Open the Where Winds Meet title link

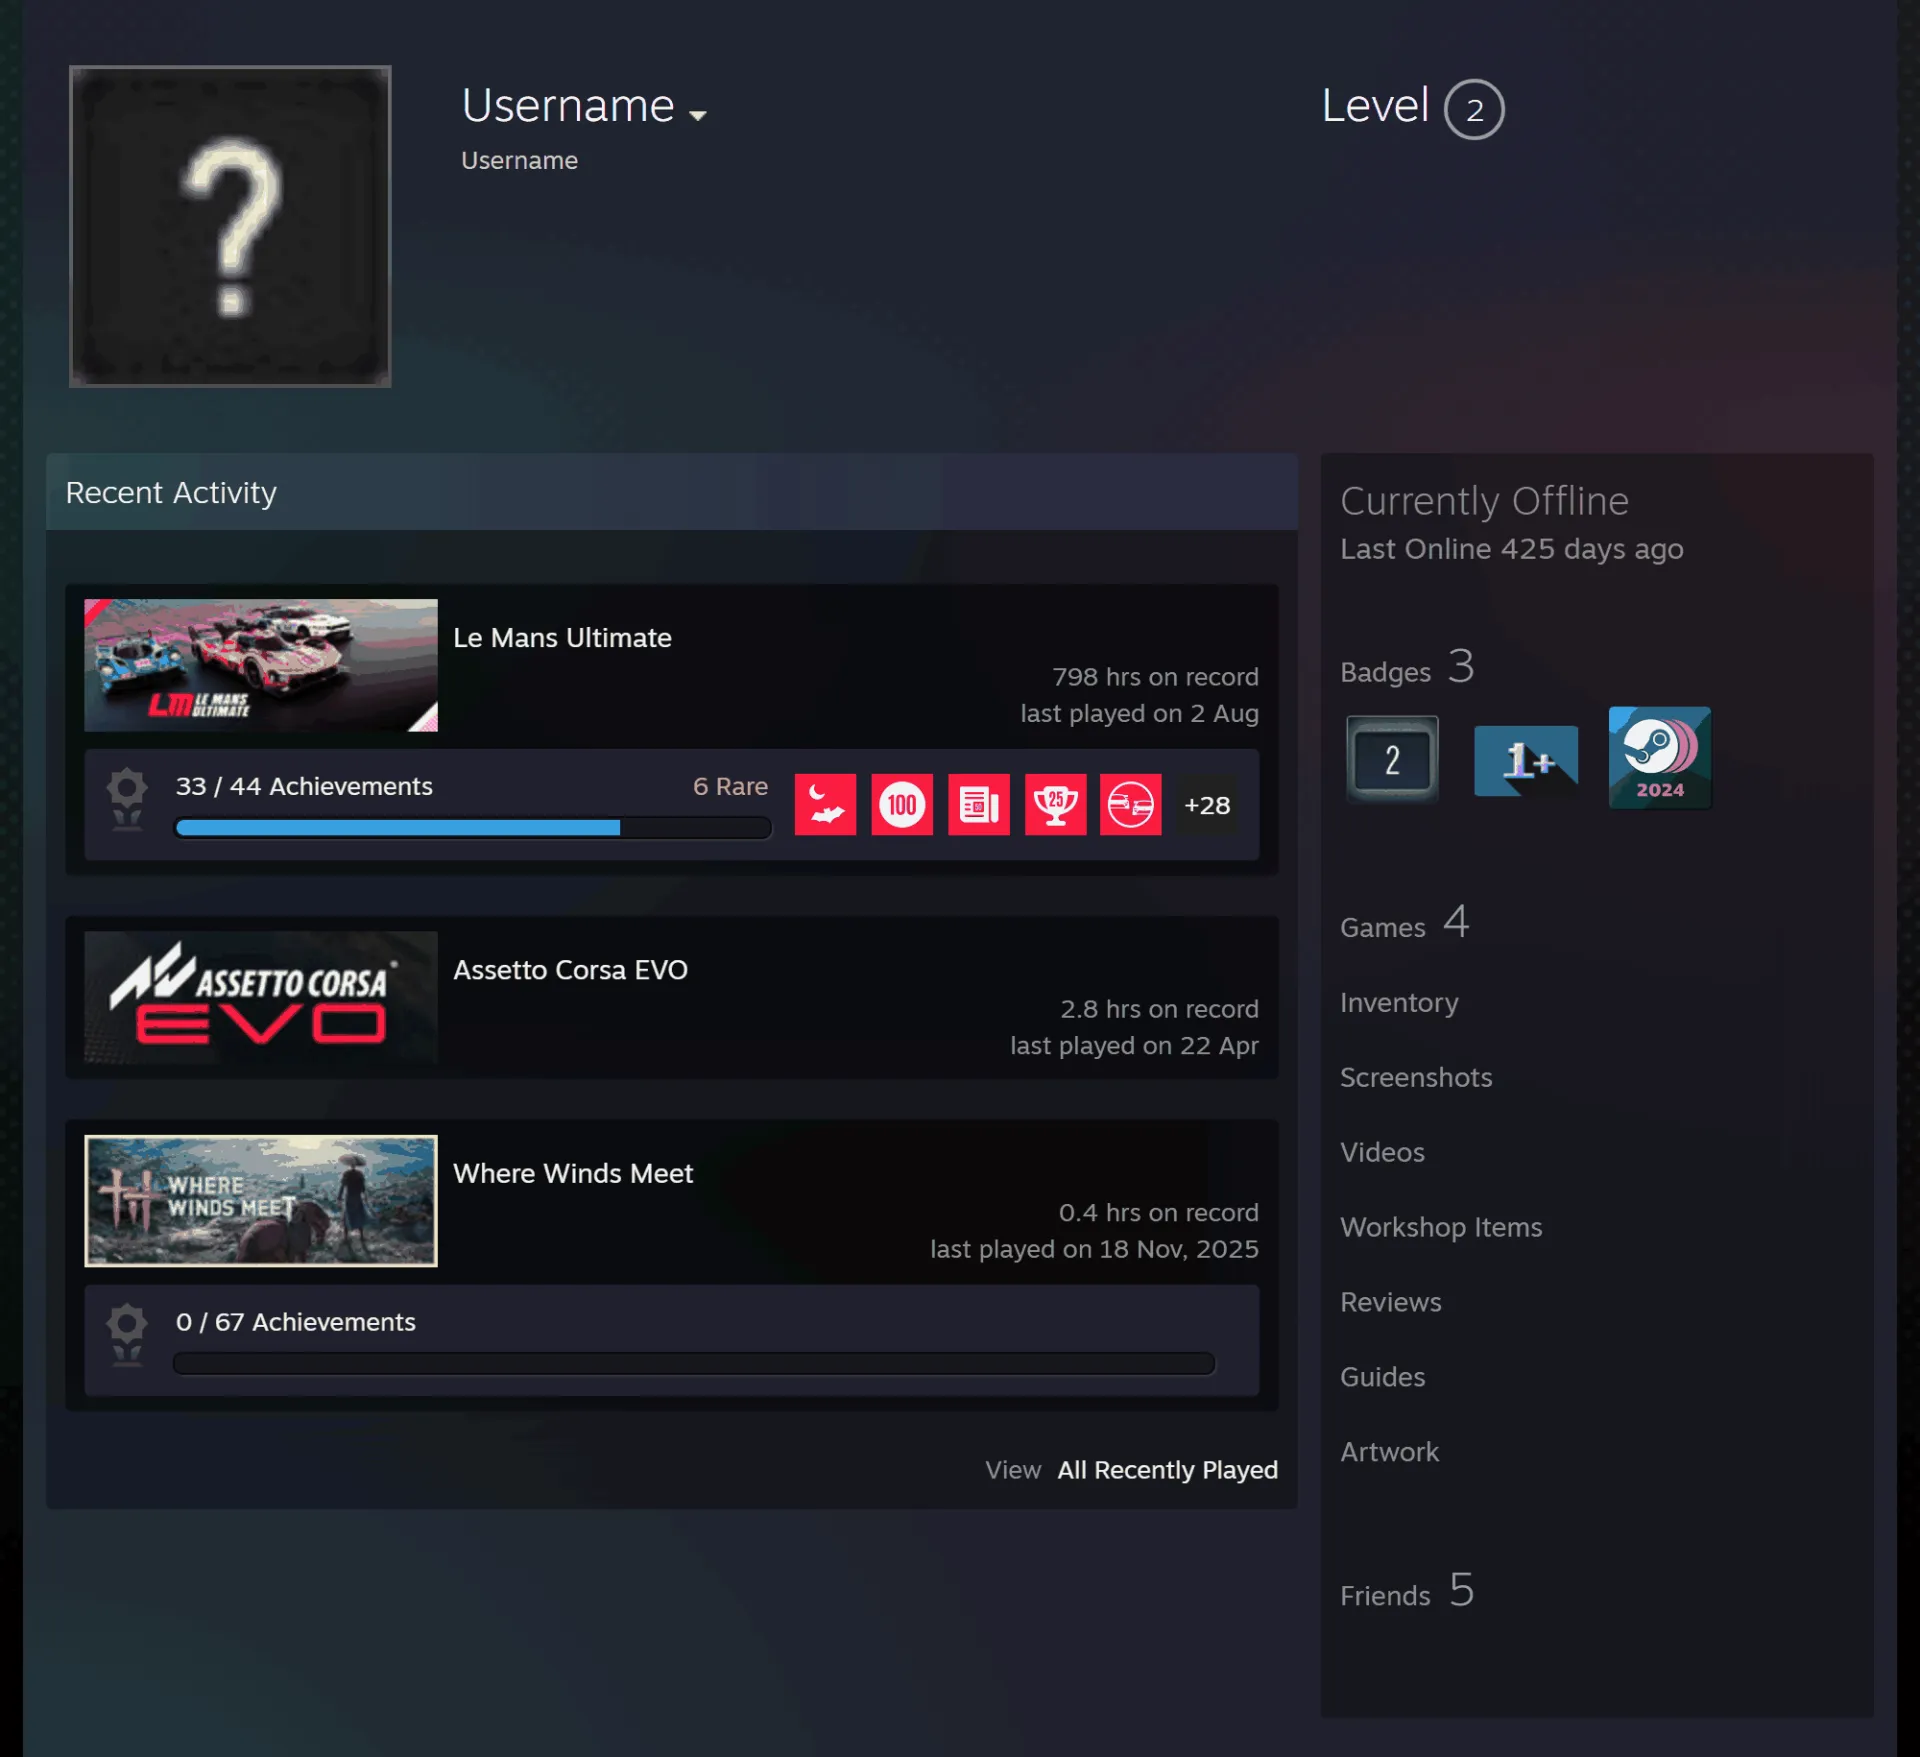[x=573, y=1173]
